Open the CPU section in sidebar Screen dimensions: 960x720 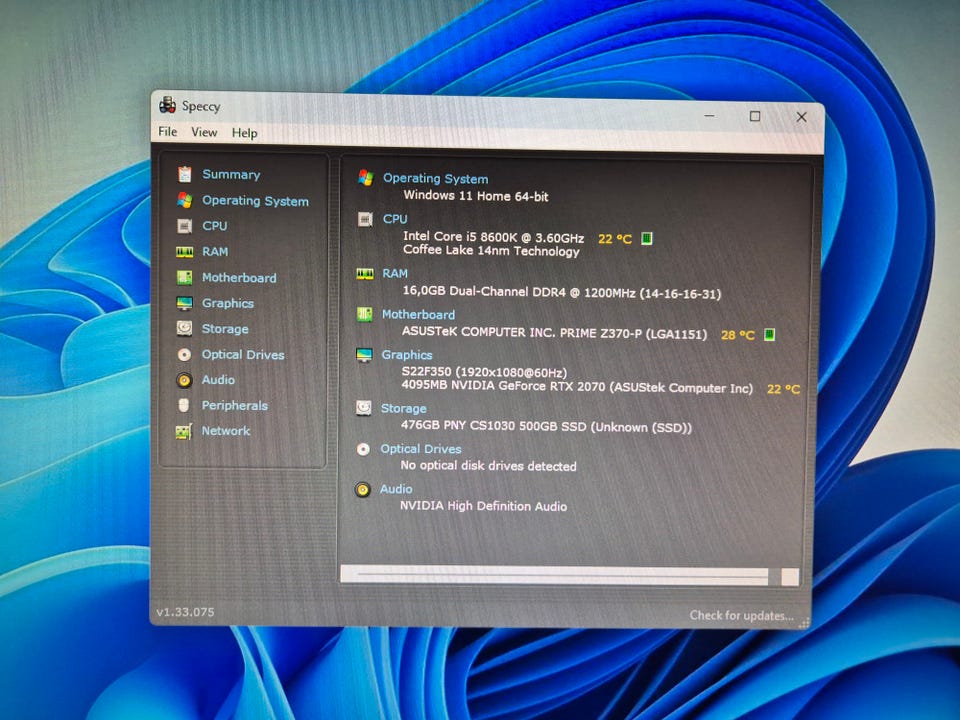point(215,226)
